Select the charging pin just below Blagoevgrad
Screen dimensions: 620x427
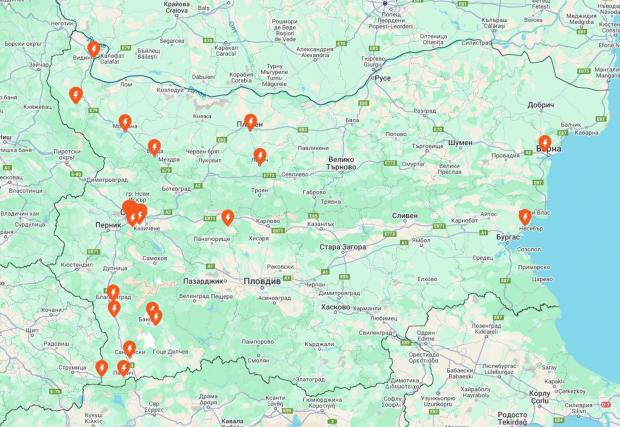point(114,308)
